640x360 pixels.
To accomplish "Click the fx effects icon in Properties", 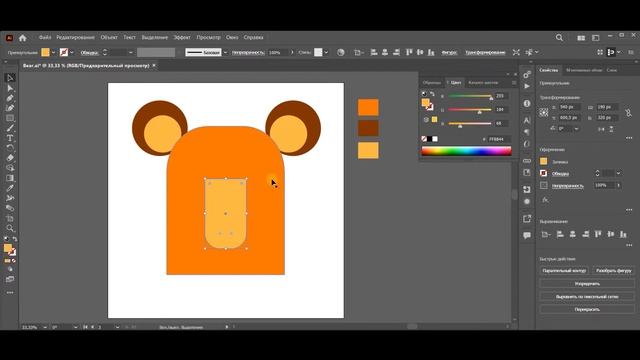I will point(545,200).
